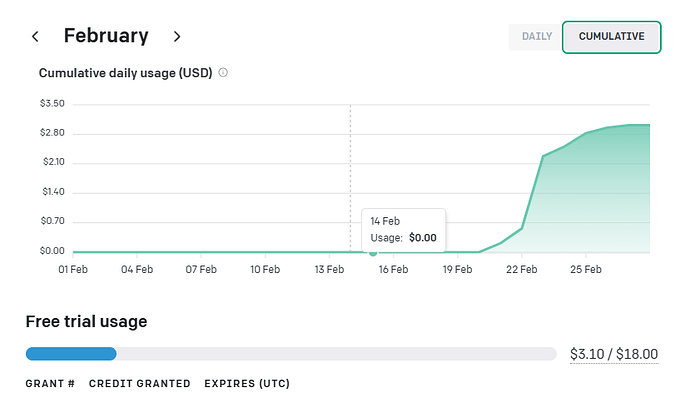The width and height of the screenshot is (690, 393).
Task: Select the CUMULATIVE view tab
Action: point(611,37)
